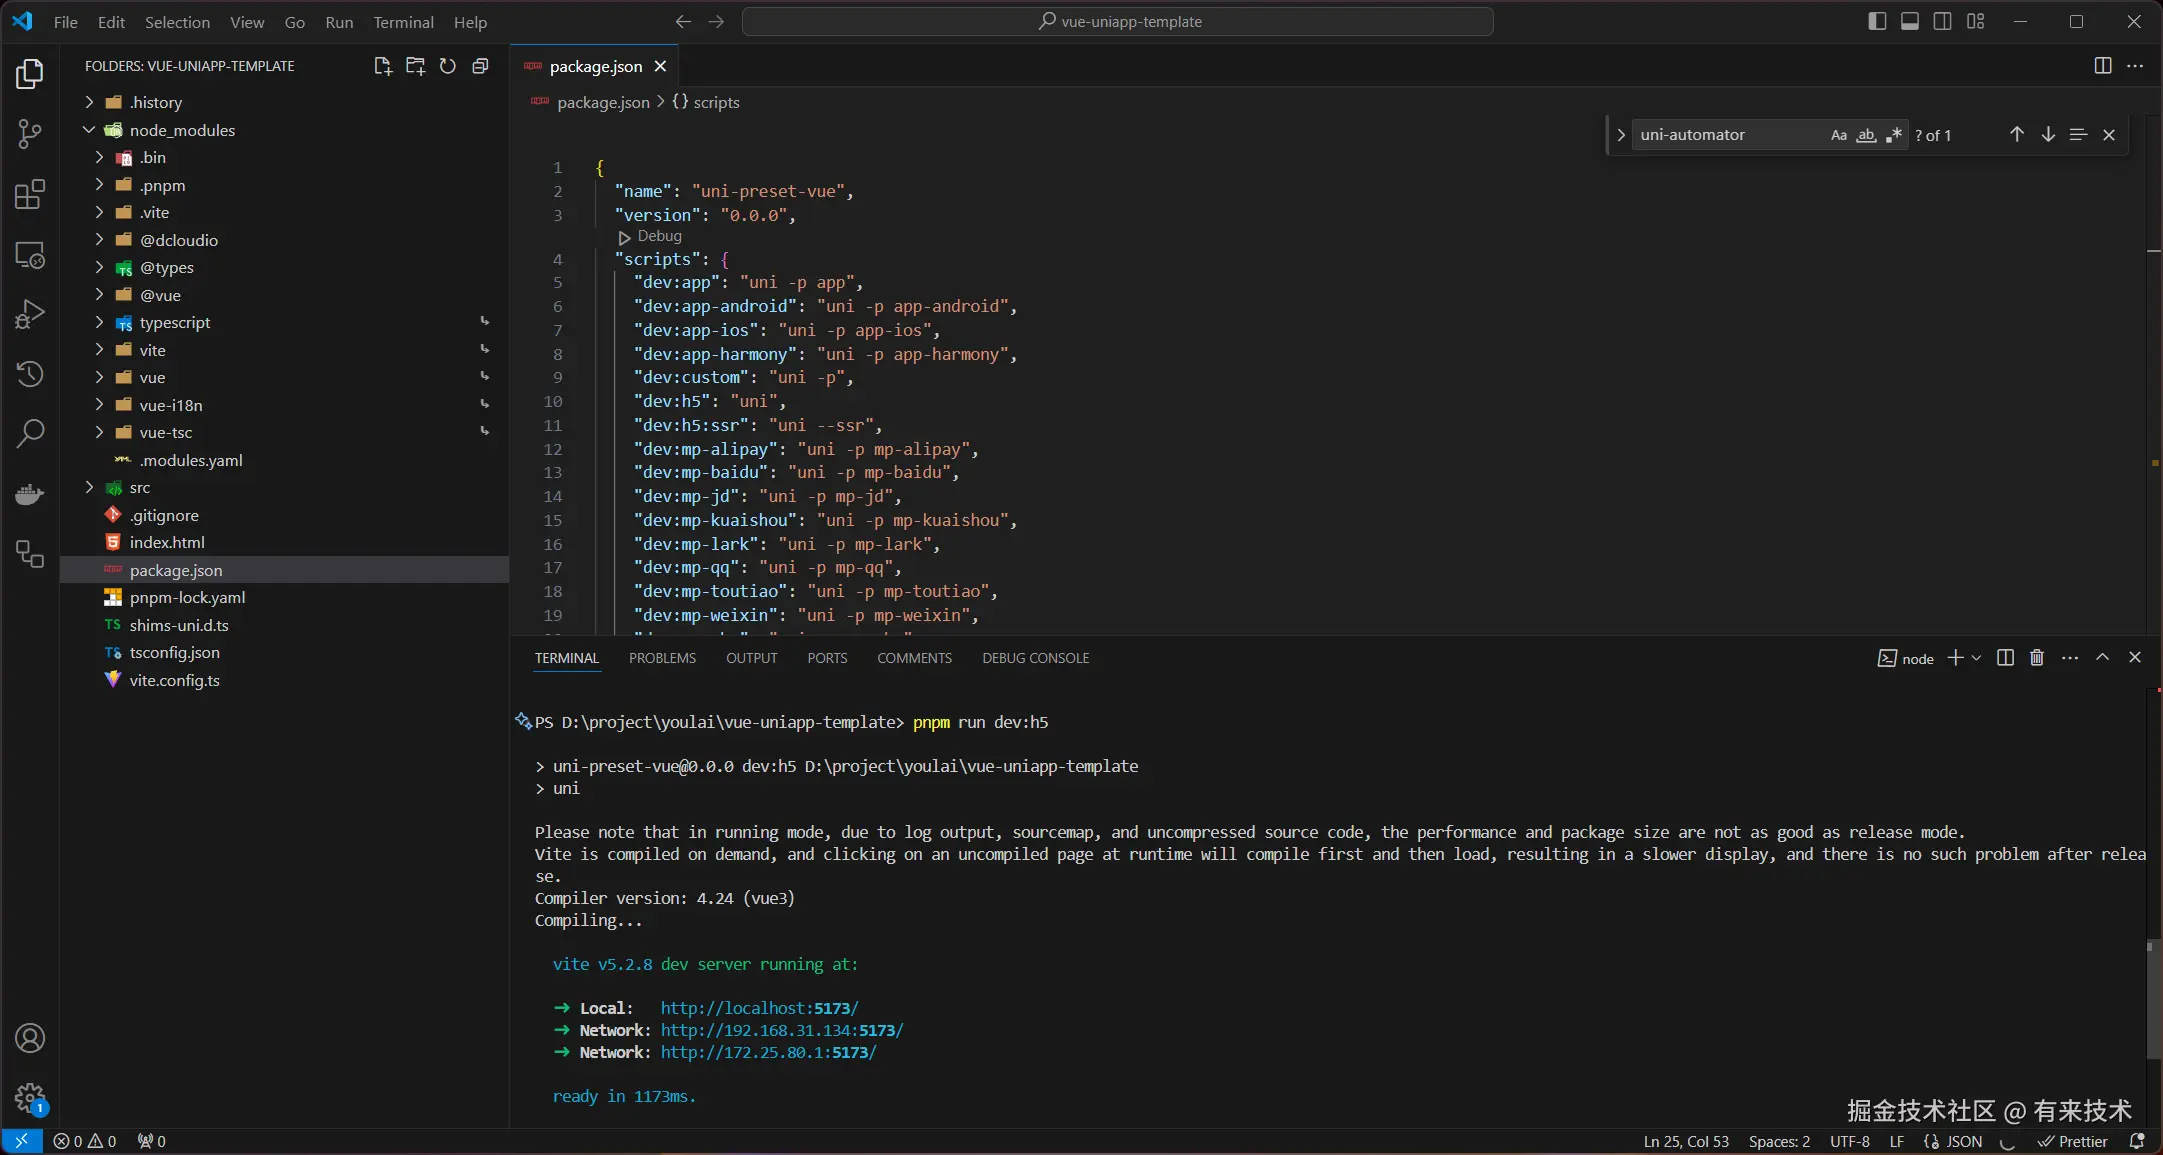Viewport: 2163px width, 1155px height.
Task: Open the Docker view icon
Action: click(30, 494)
